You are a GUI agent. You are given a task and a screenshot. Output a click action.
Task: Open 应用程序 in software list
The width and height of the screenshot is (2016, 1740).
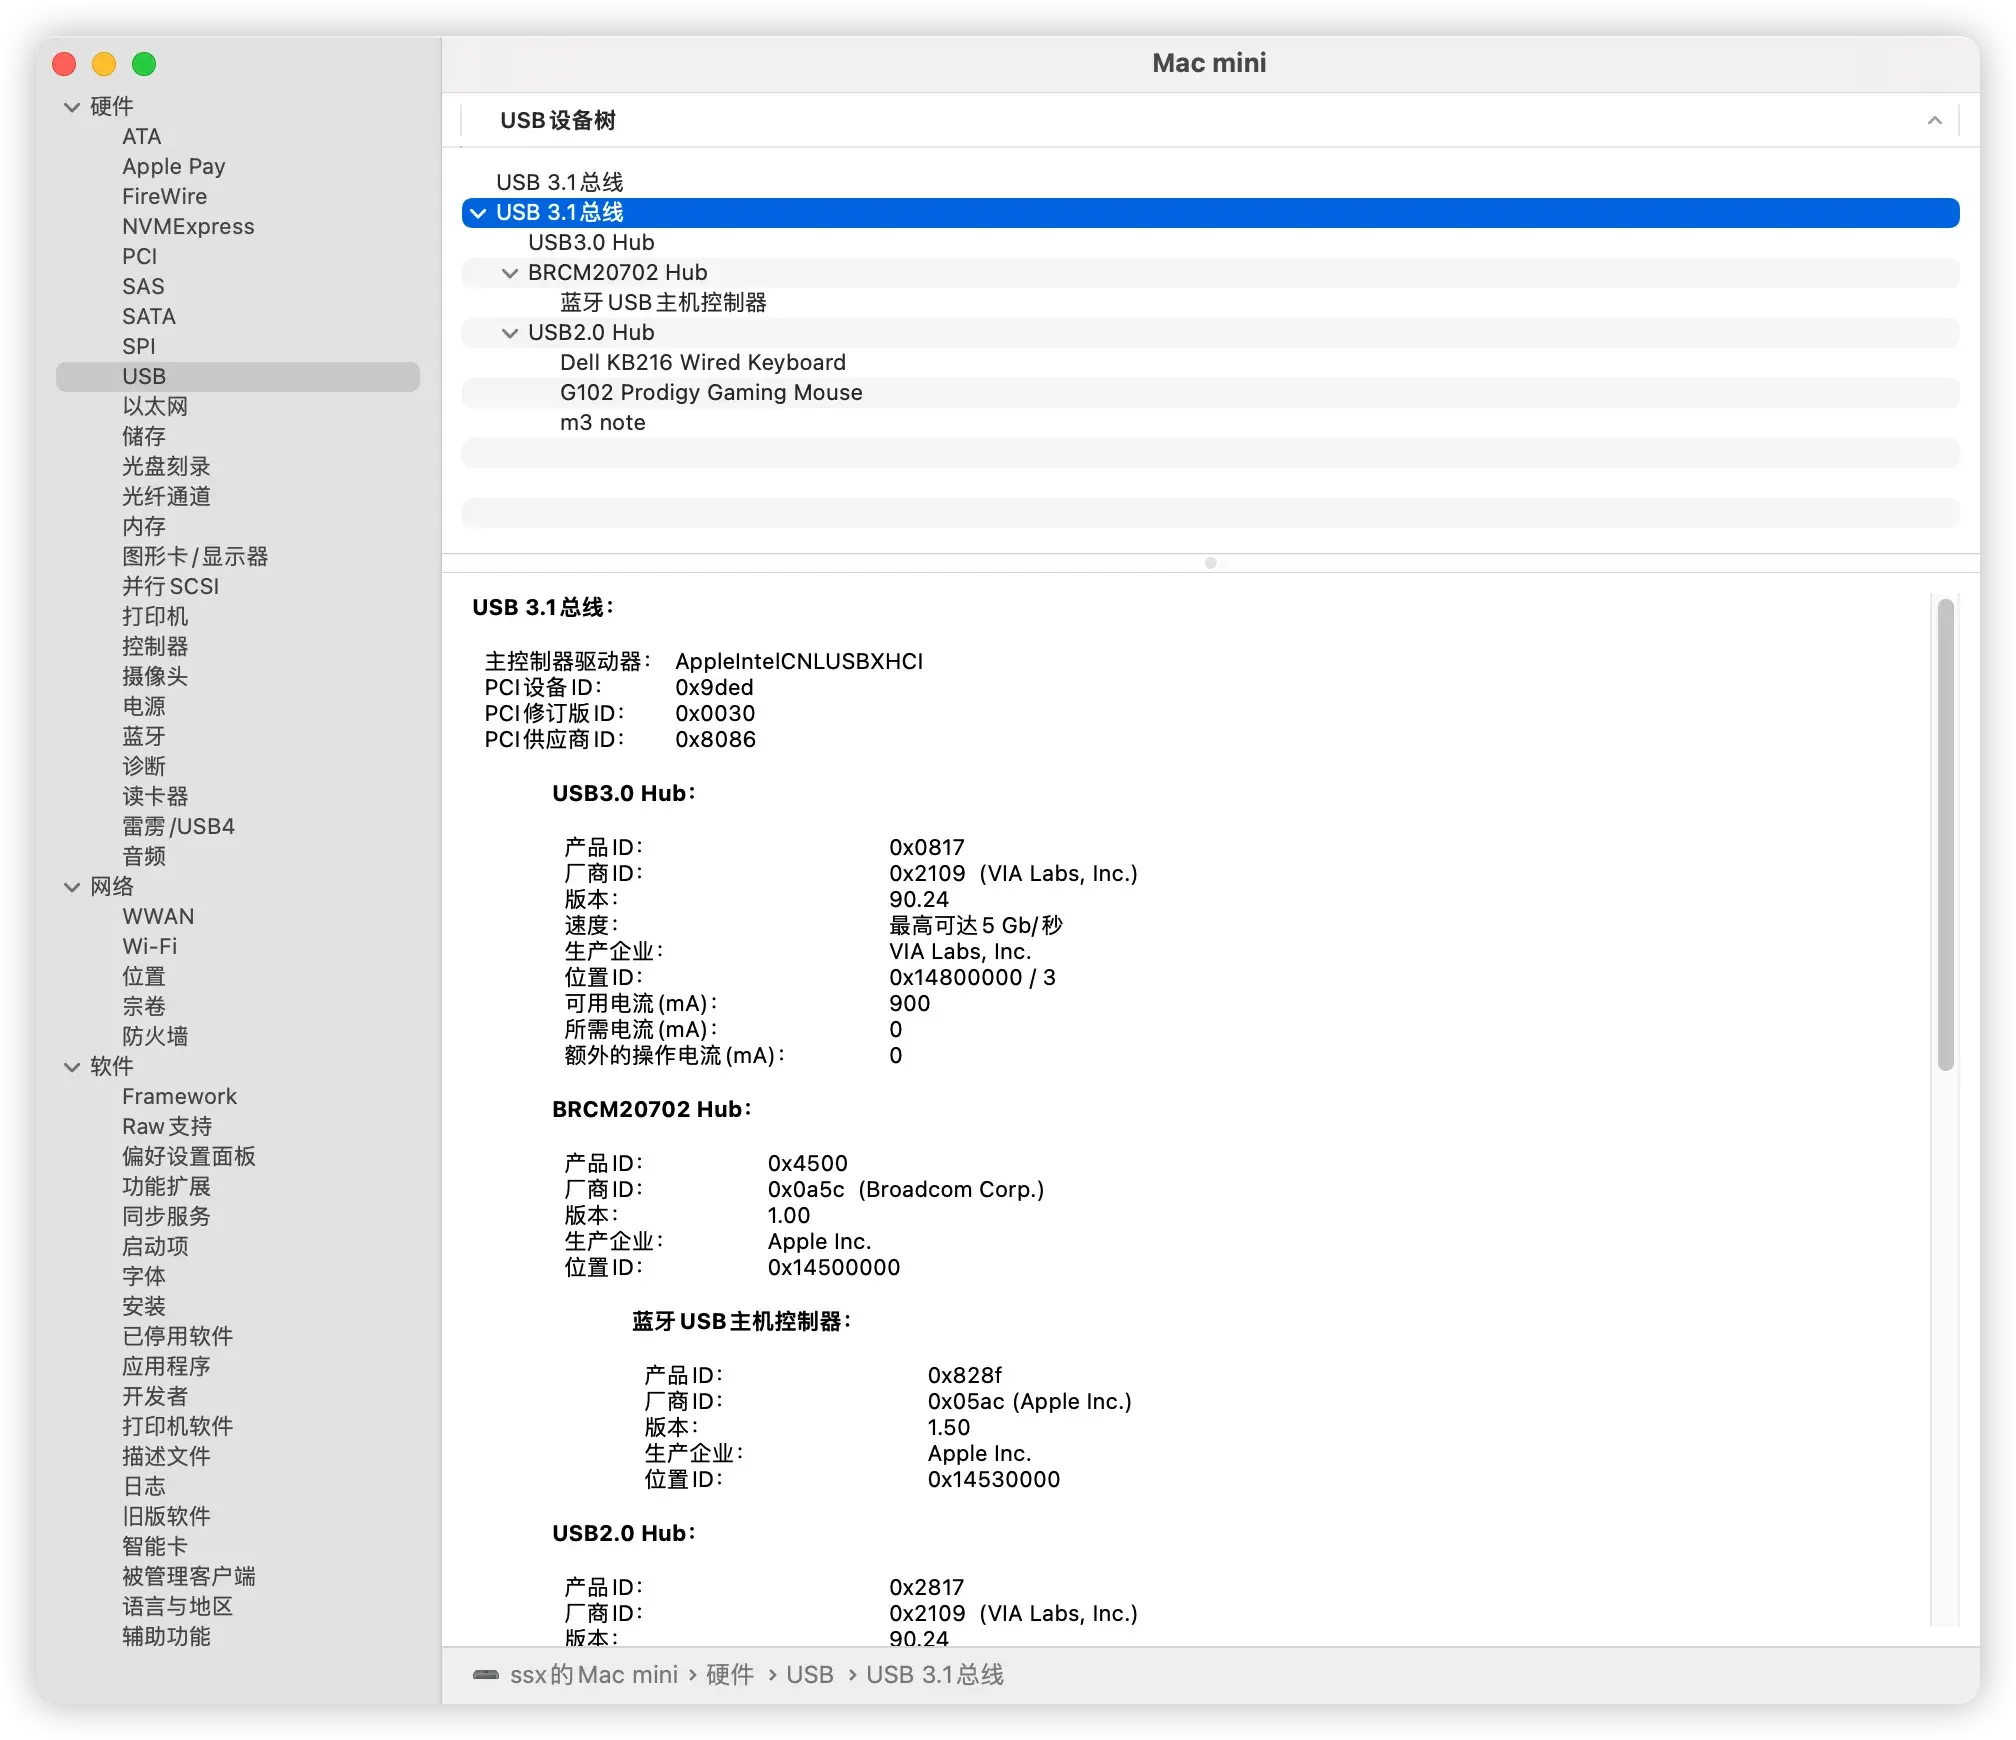pos(166,1367)
